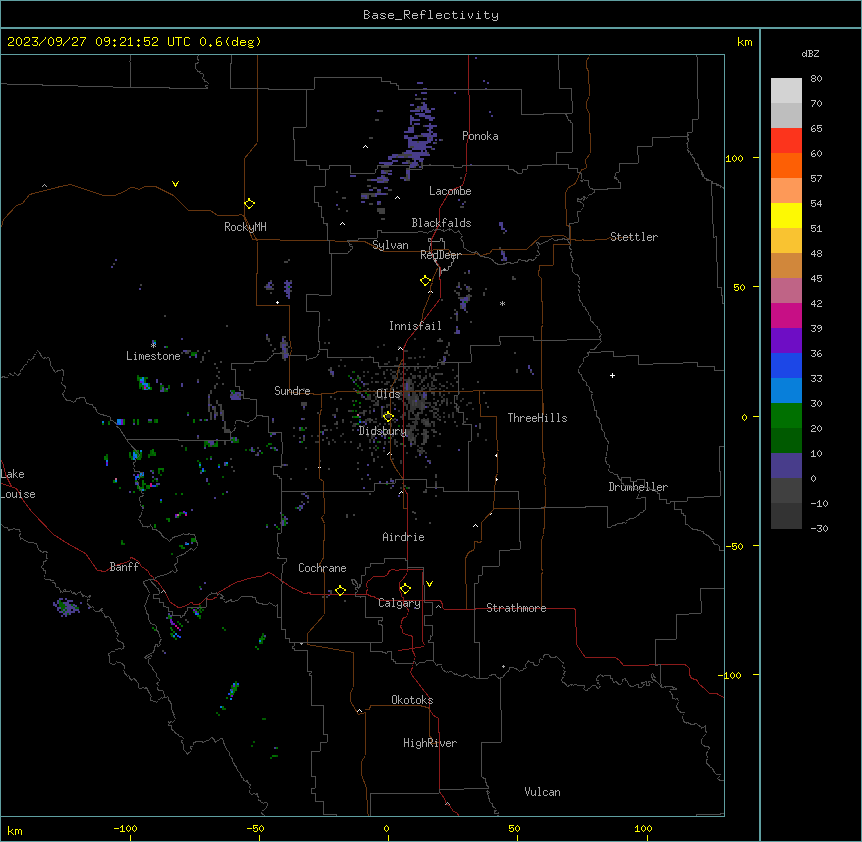Viewport: 862px width, 842px height.
Task: Click the Cochrane city label
Action: click(322, 568)
